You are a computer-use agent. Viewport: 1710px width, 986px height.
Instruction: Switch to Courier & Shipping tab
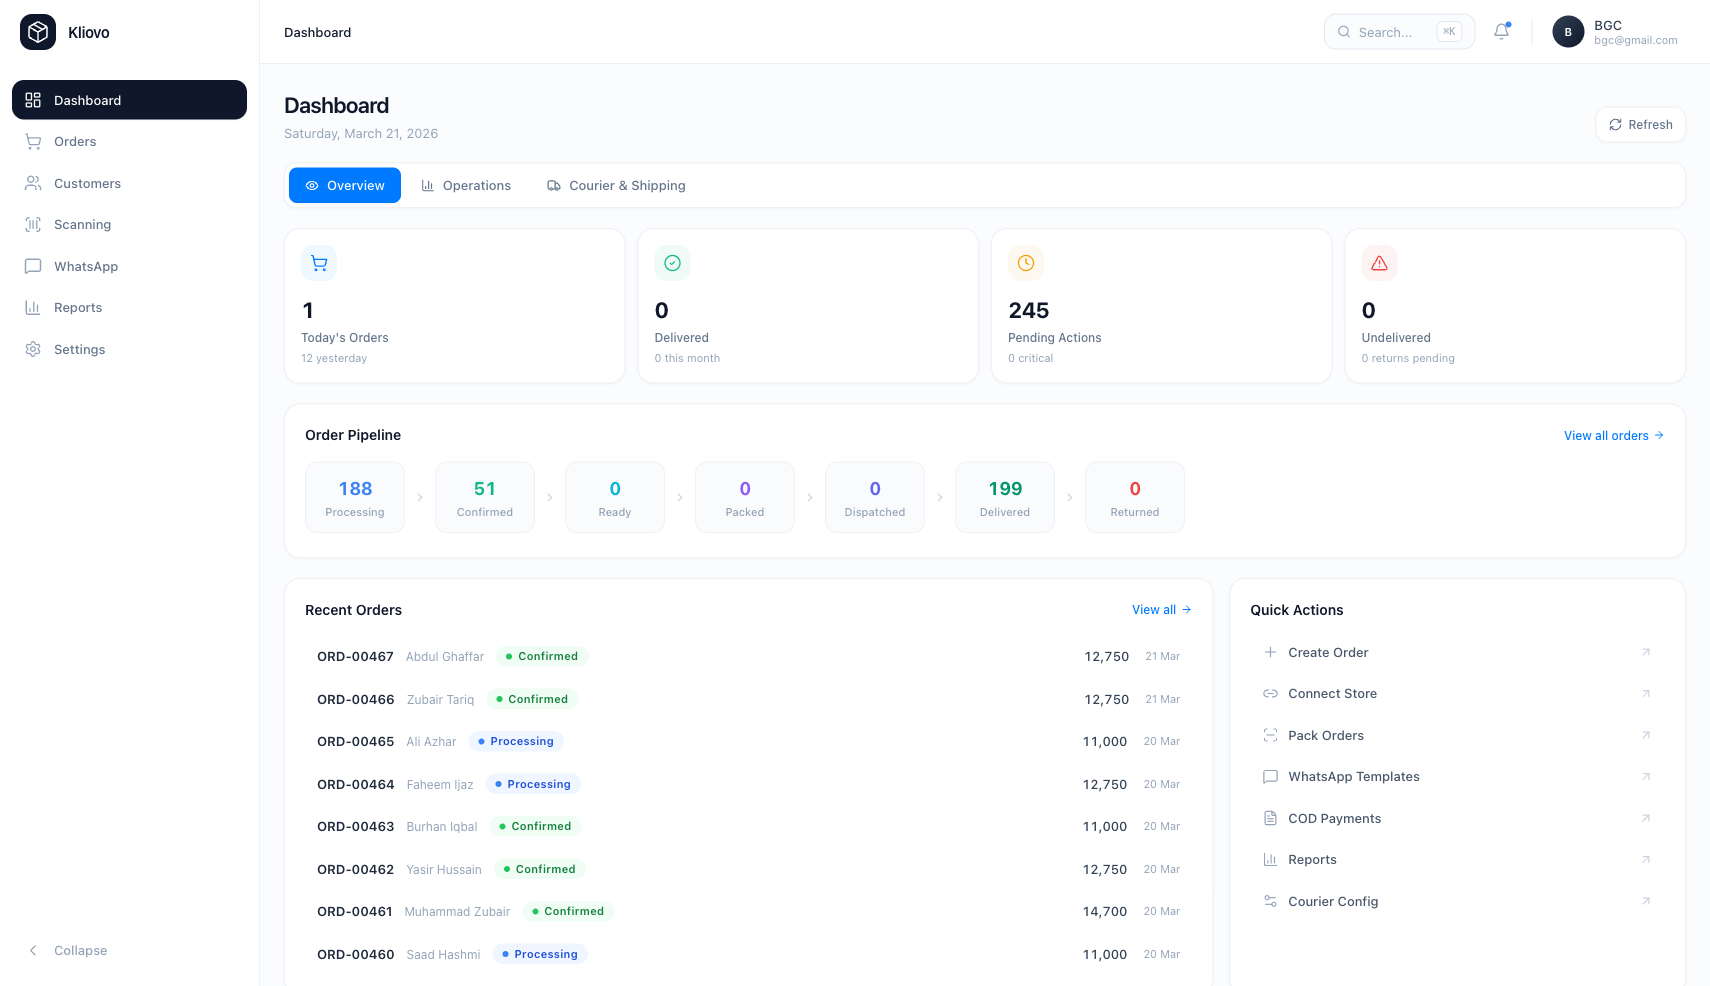[616, 186]
